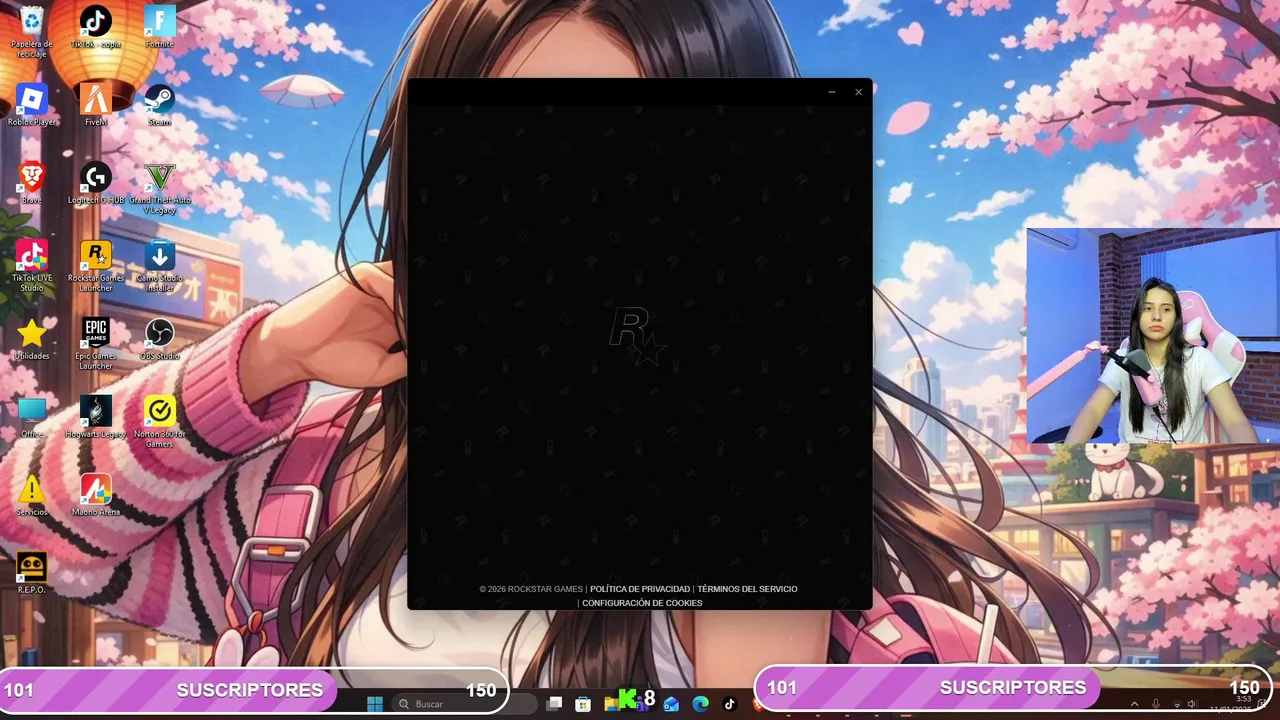Open Task View on the taskbar
1280x720 pixels.
554,704
